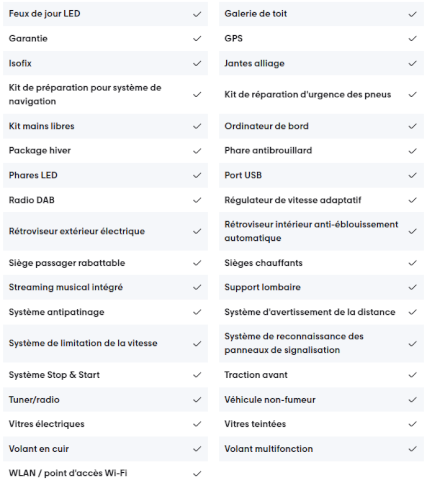Select the Galerie de toit label
The width and height of the screenshot is (432, 480).
(256, 14)
